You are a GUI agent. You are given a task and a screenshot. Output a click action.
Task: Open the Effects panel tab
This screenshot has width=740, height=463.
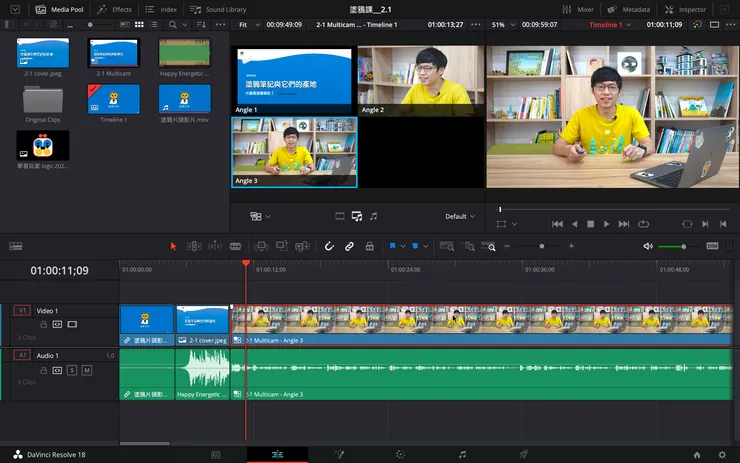click(x=115, y=9)
